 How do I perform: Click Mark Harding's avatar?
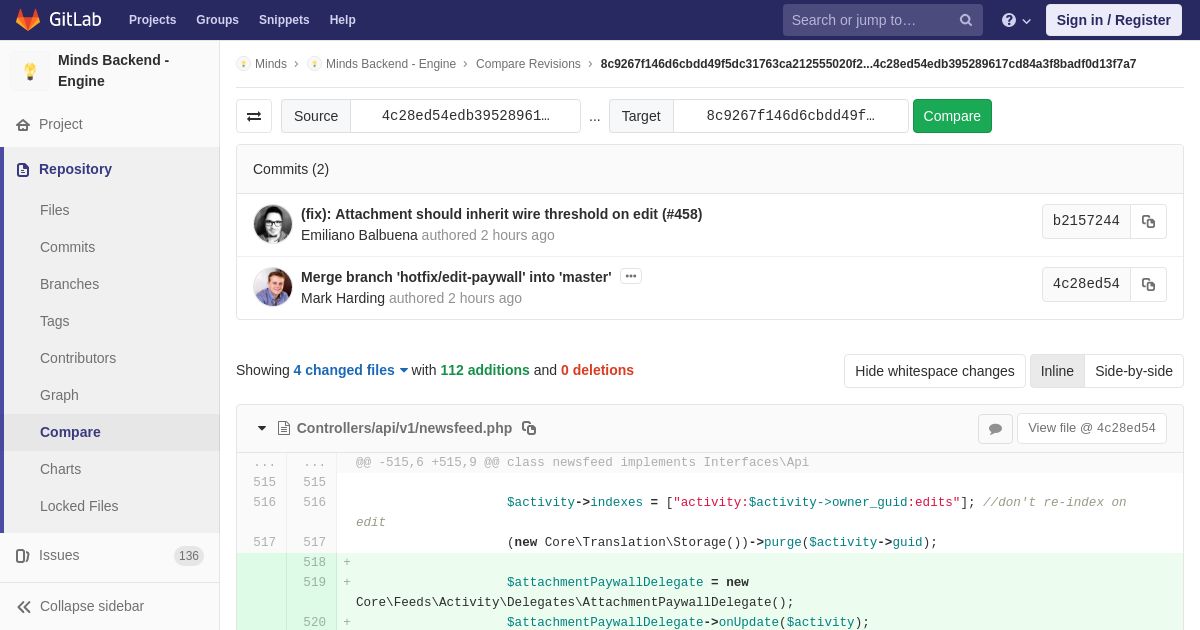tap(273, 287)
